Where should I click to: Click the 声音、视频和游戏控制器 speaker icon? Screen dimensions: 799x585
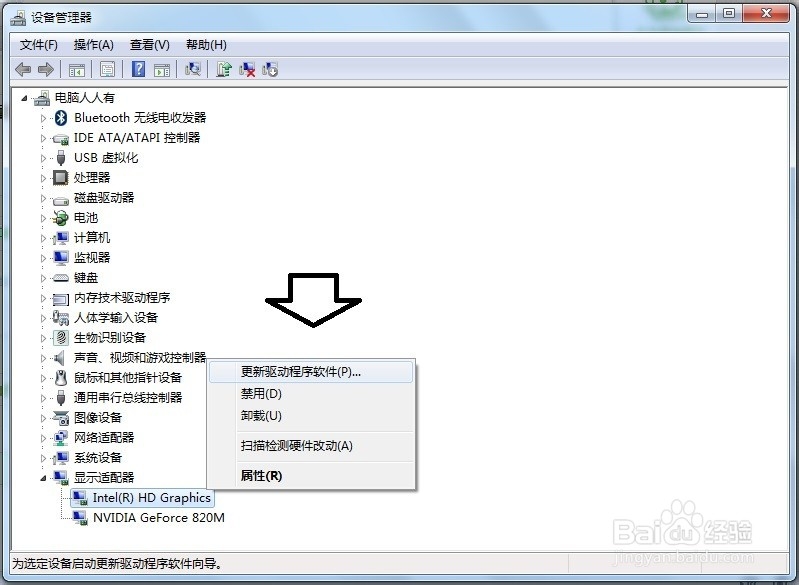click(60, 358)
